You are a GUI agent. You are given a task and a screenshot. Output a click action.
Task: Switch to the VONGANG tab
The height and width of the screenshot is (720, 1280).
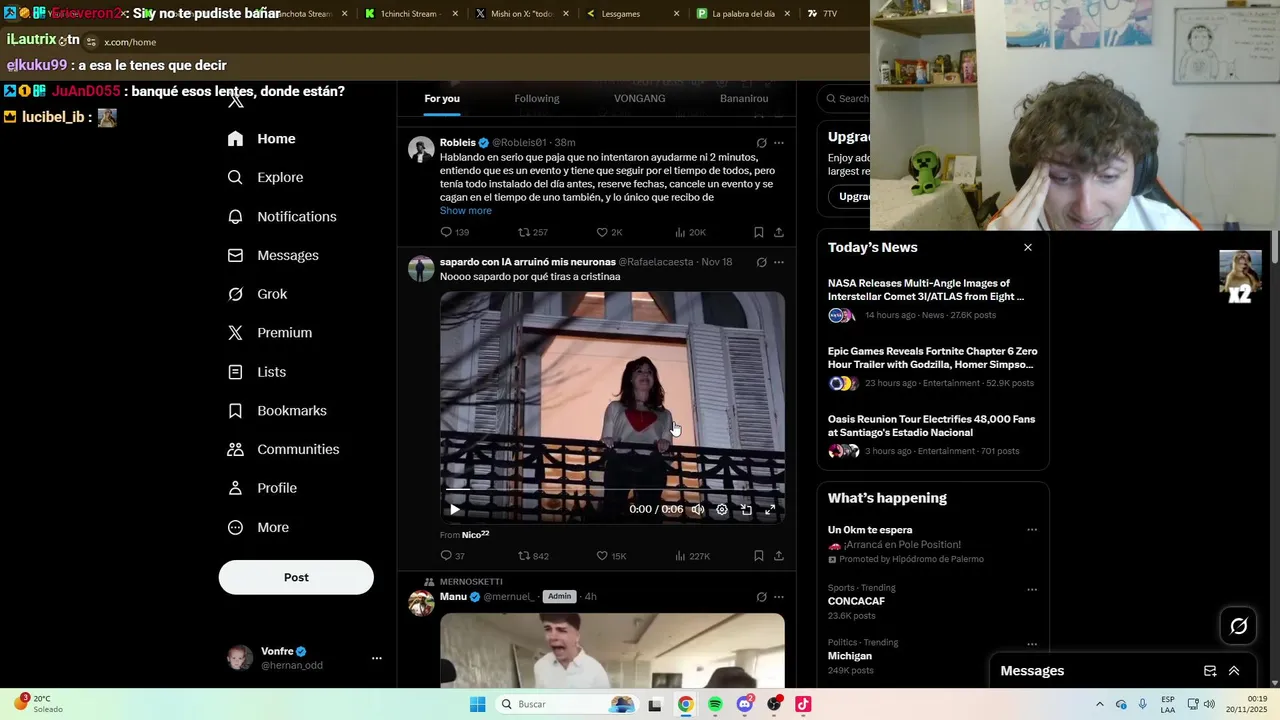click(640, 98)
